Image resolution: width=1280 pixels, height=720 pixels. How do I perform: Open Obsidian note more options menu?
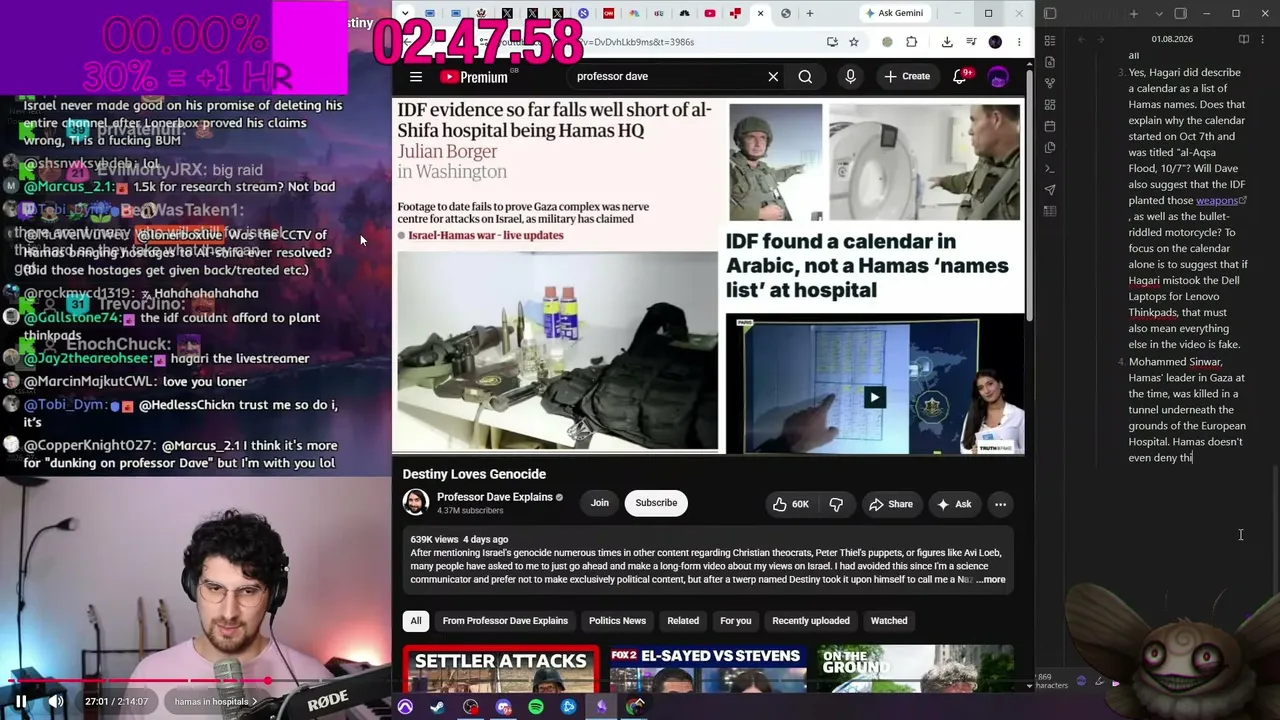pyautogui.click(x=1263, y=39)
